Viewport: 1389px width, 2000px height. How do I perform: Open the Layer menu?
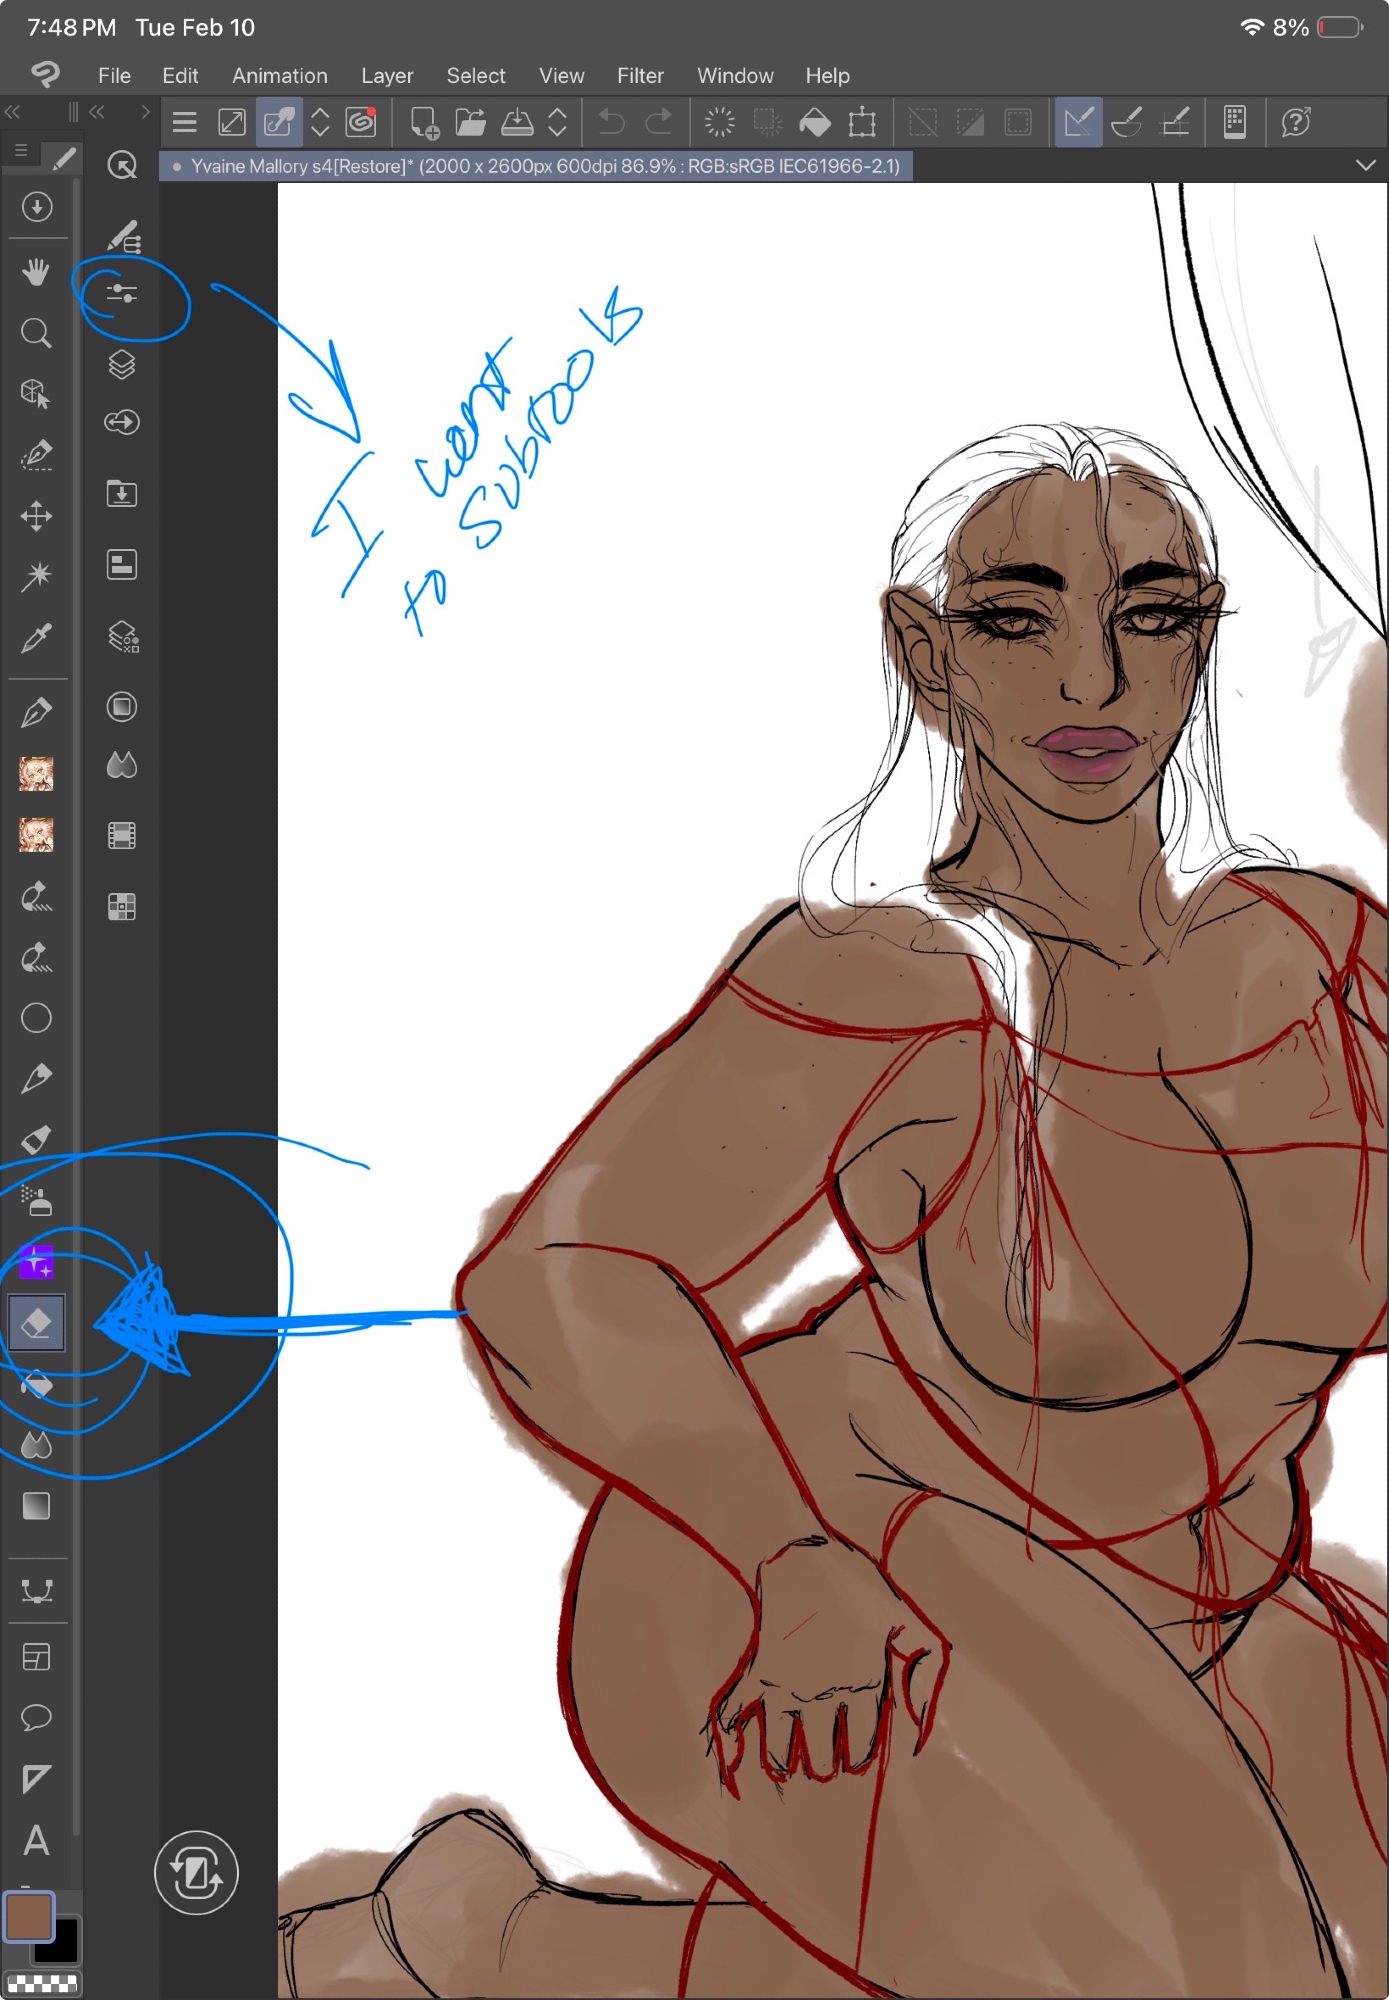coord(387,76)
